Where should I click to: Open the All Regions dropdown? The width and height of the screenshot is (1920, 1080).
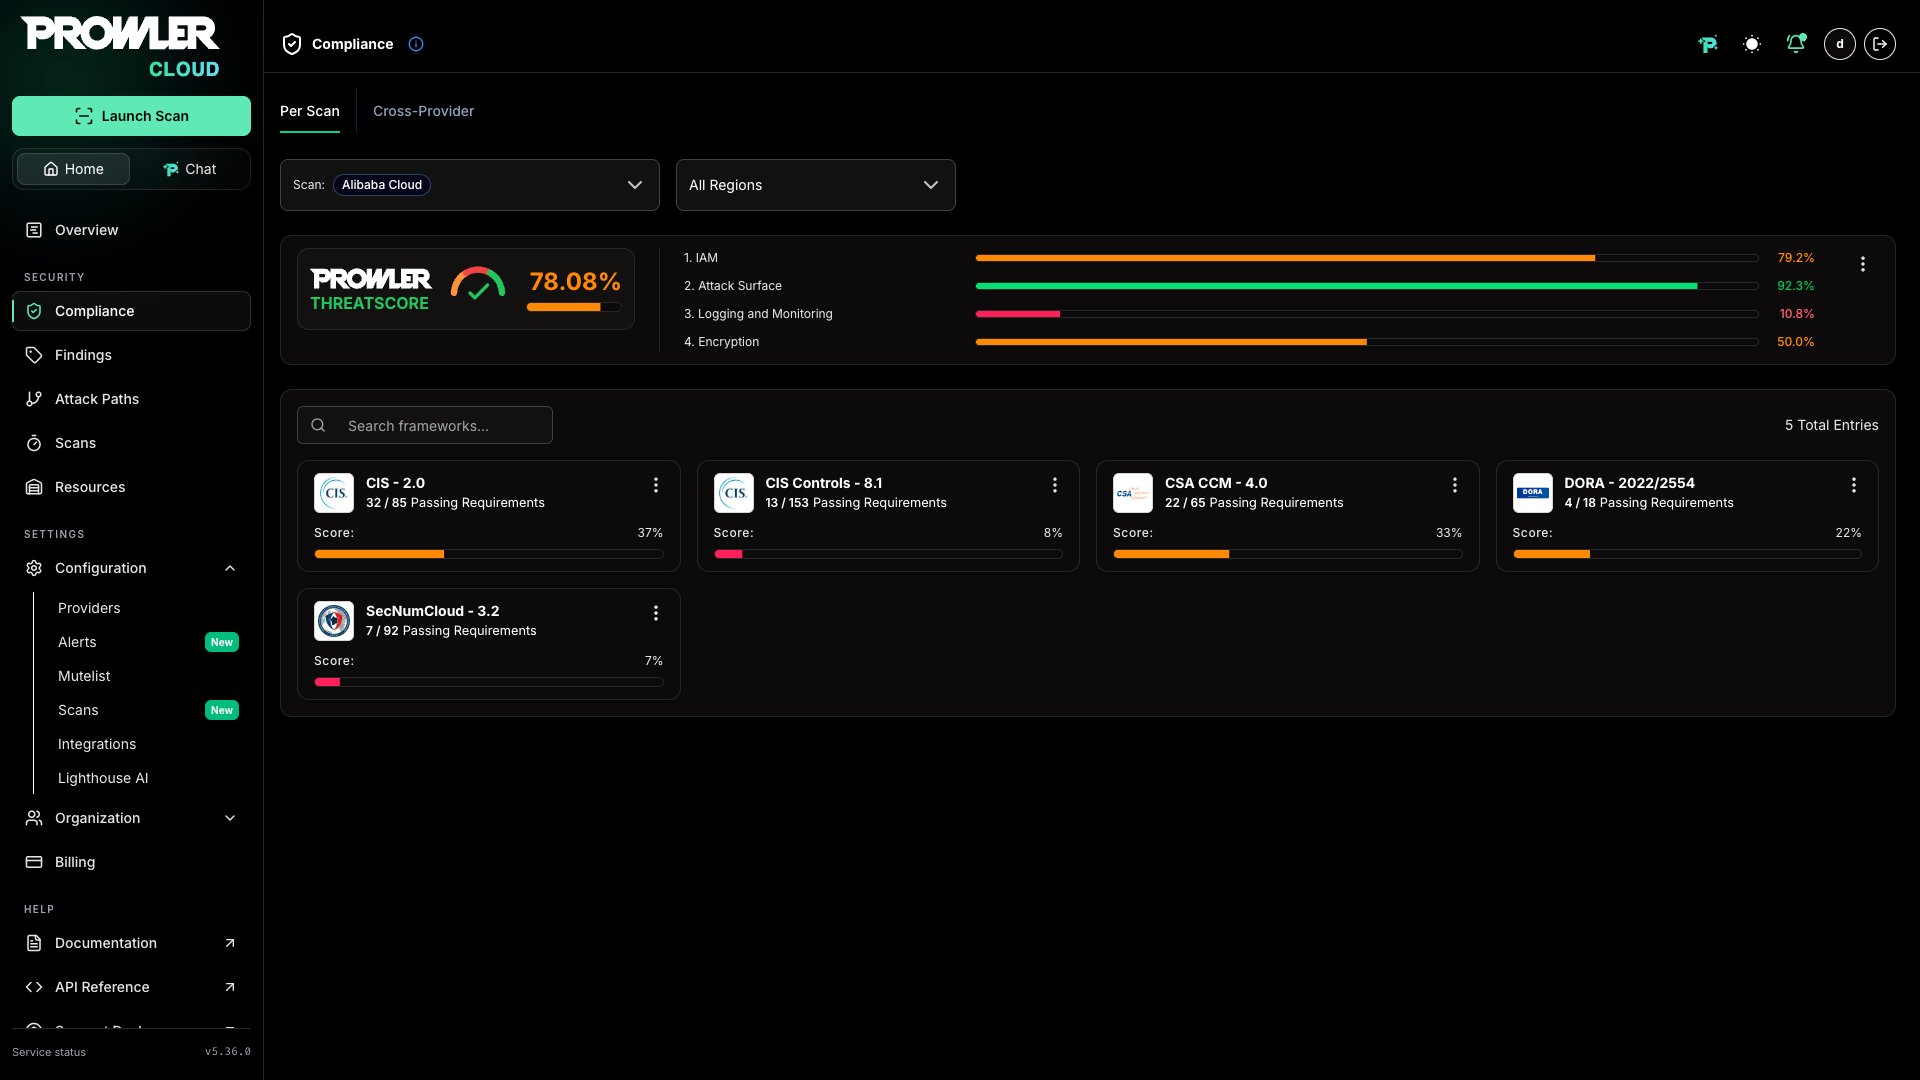[x=816, y=185]
